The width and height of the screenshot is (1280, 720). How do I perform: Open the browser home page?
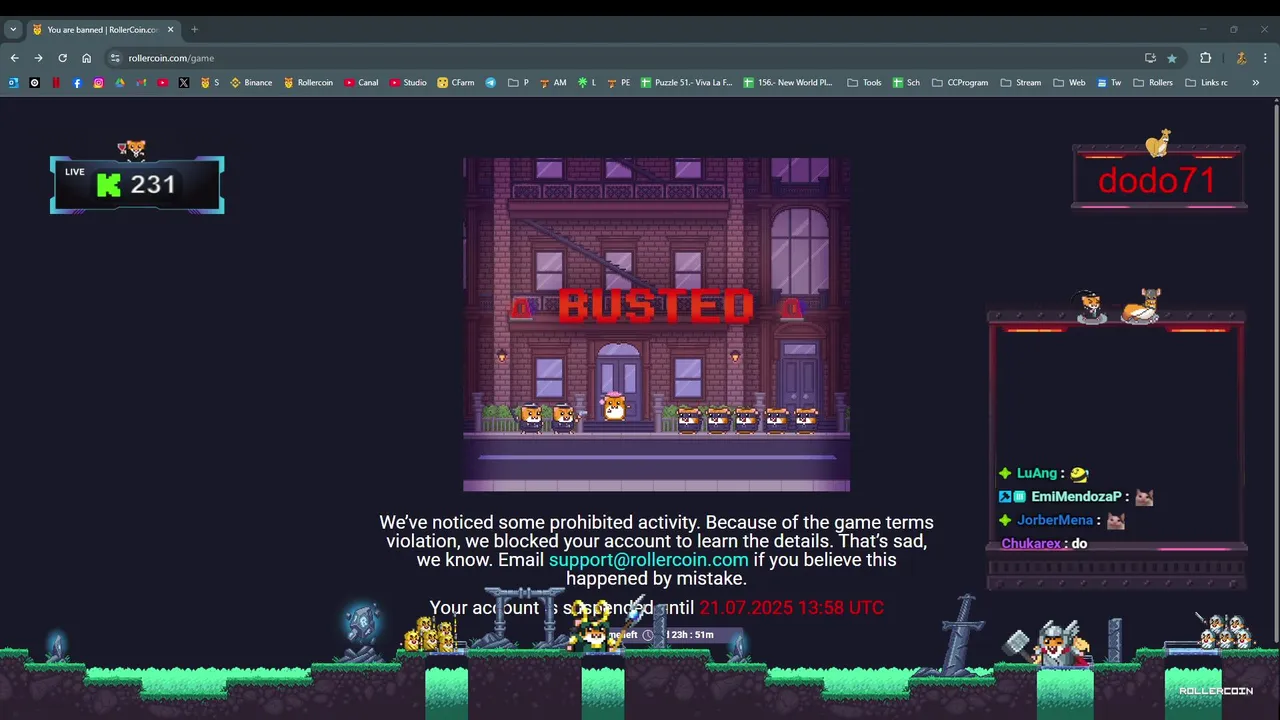point(86,58)
